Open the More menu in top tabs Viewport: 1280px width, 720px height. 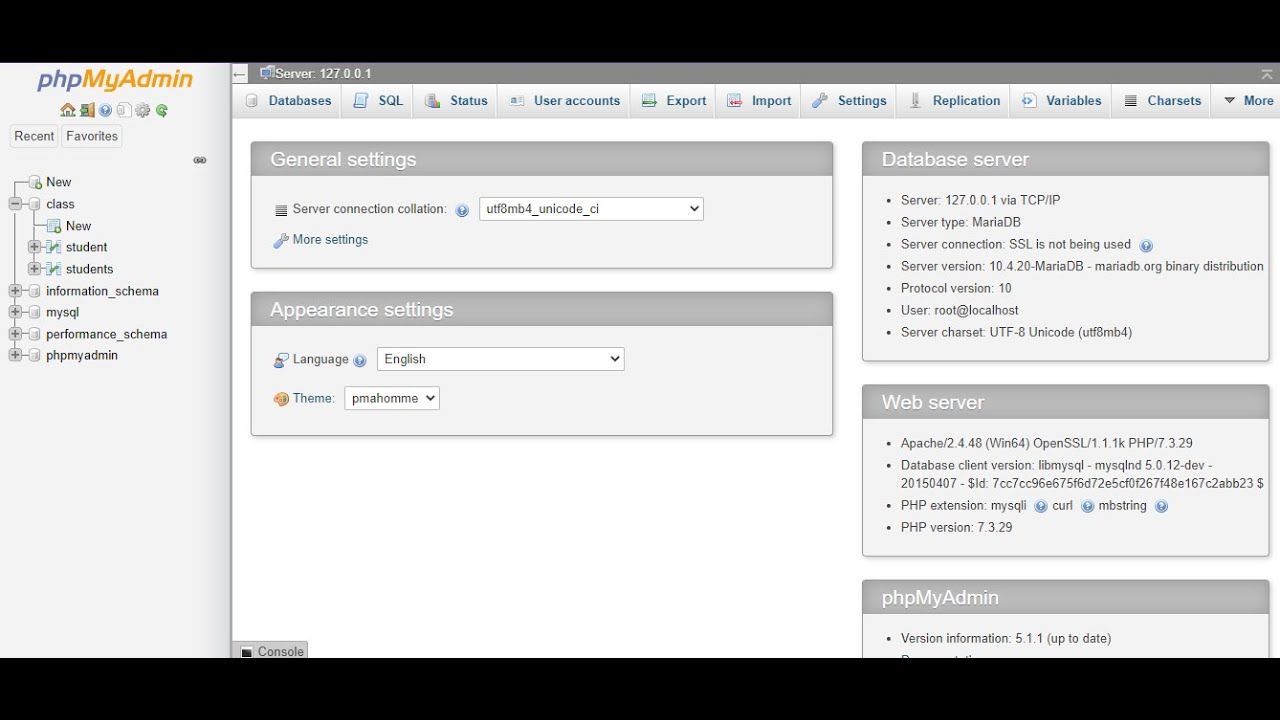1248,101
